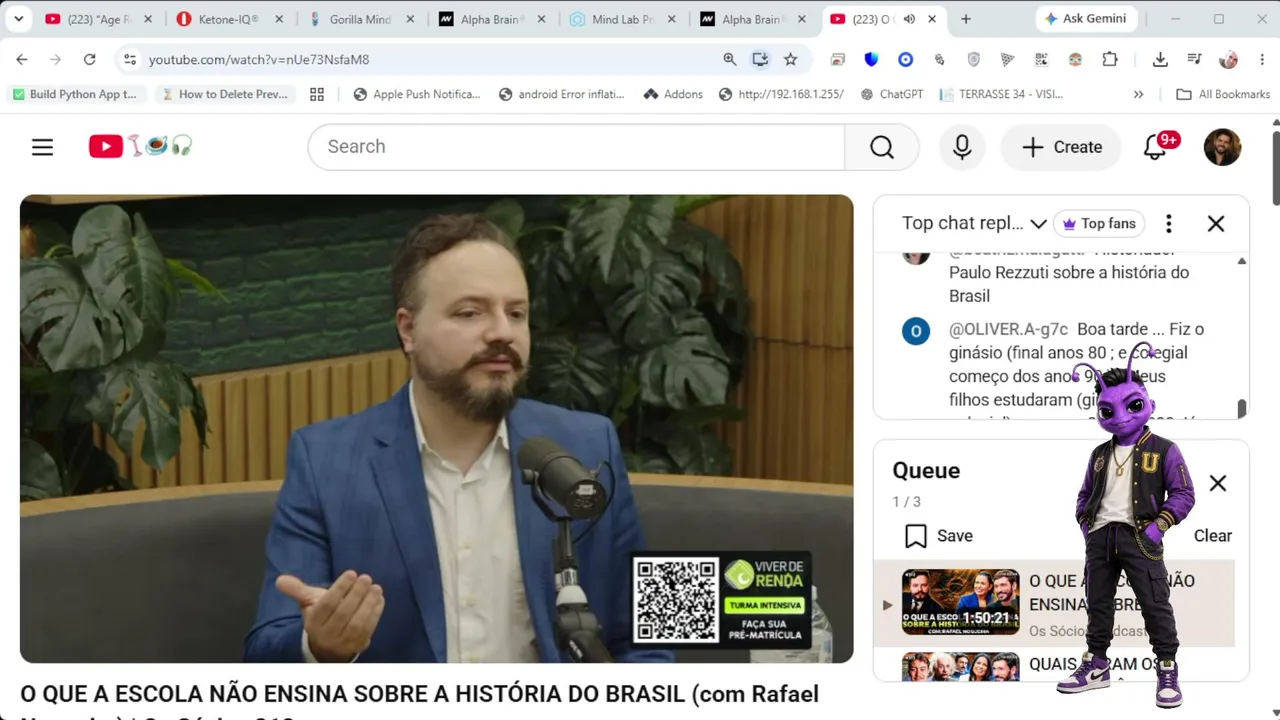Open YouTube notifications bell
The image size is (1280, 720).
click(x=1157, y=147)
